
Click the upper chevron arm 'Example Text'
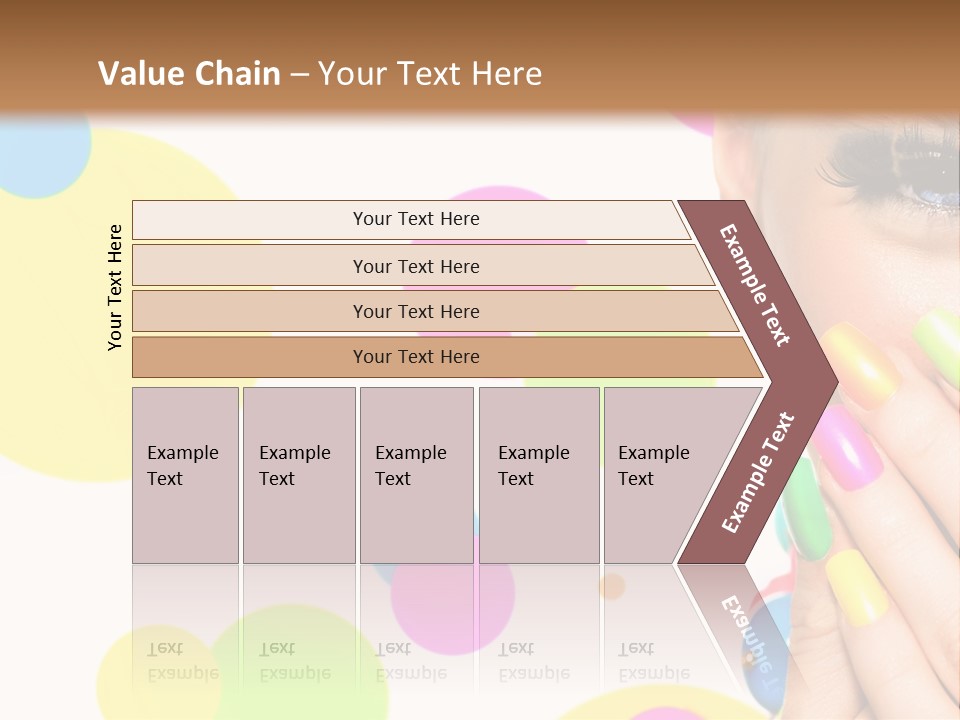pos(757,283)
